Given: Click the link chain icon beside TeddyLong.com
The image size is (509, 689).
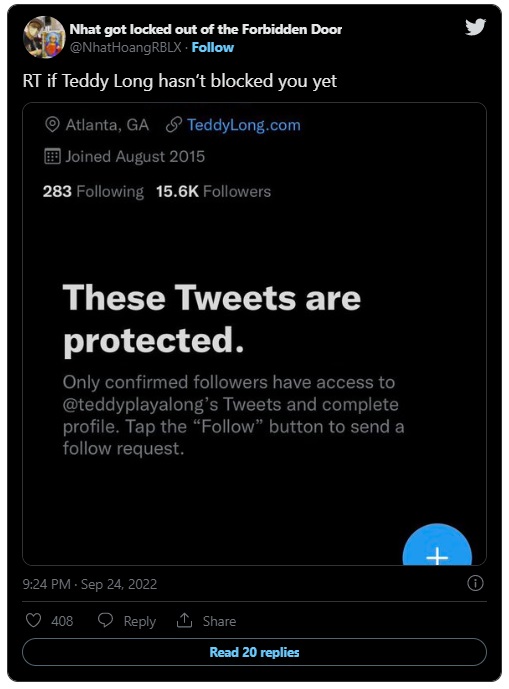Looking at the screenshot, I should click(174, 125).
